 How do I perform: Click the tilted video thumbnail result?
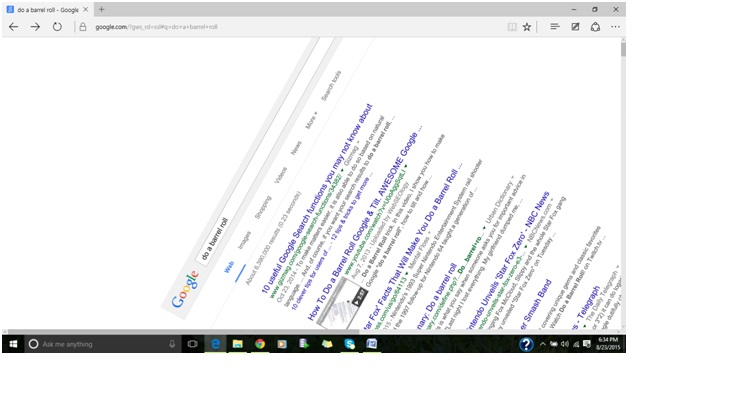pyautogui.click(x=342, y=302)
